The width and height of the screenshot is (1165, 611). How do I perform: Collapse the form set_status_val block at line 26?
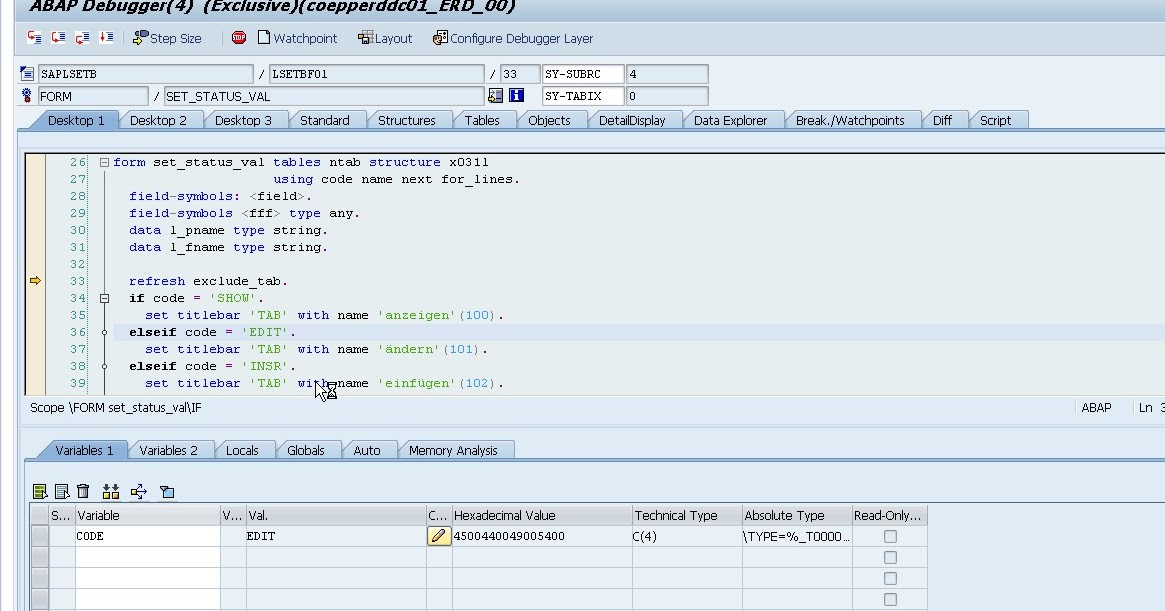click(x=106, y=161)
